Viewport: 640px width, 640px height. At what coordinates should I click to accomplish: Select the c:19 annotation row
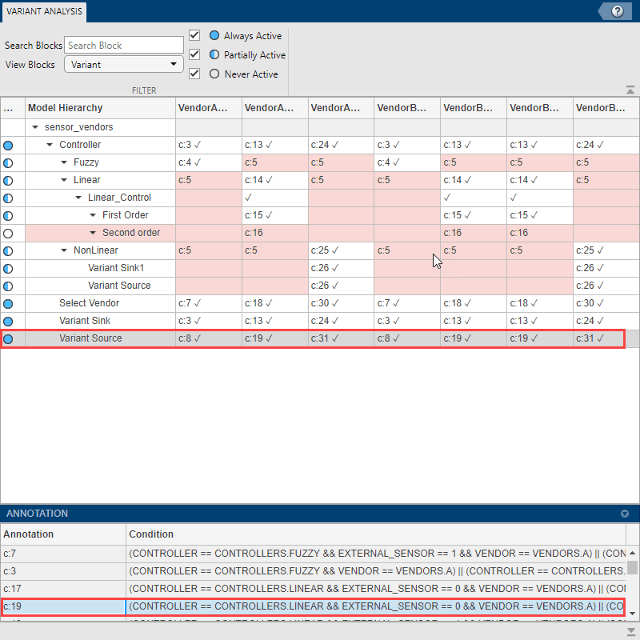[x=313, y=607]
